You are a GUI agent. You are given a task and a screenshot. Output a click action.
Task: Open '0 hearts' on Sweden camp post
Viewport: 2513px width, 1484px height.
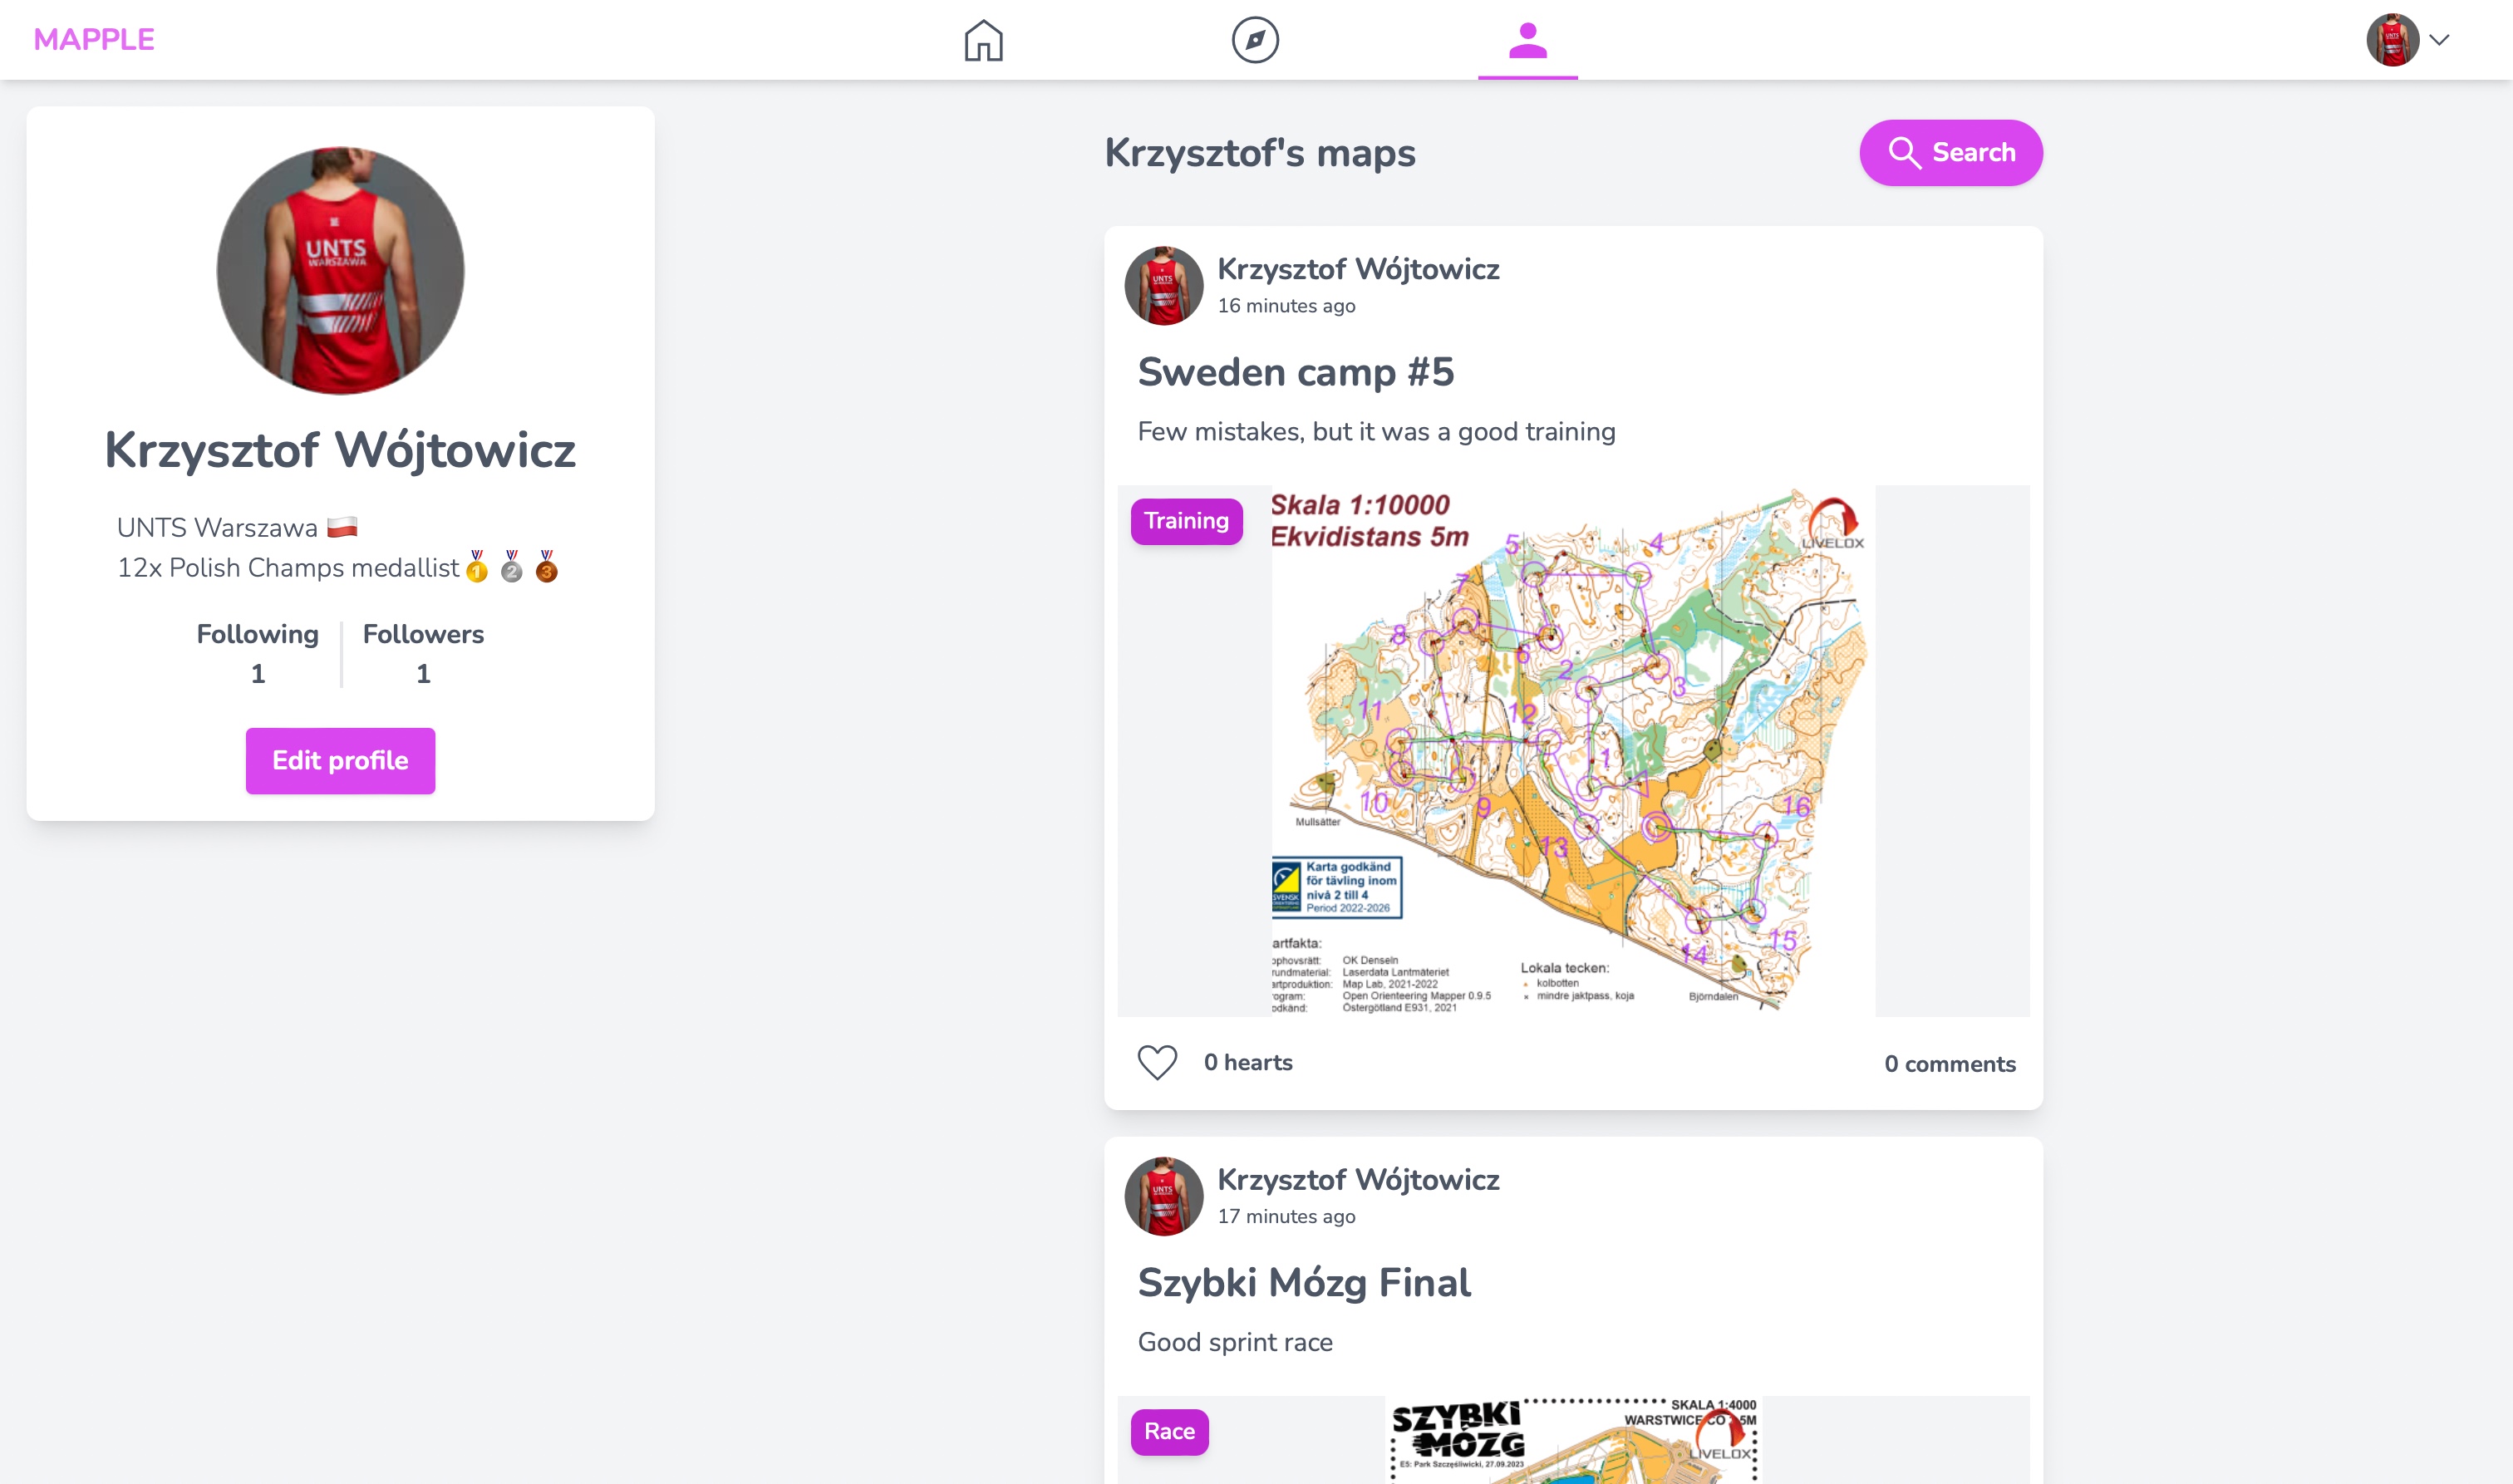point(1248,1062)
